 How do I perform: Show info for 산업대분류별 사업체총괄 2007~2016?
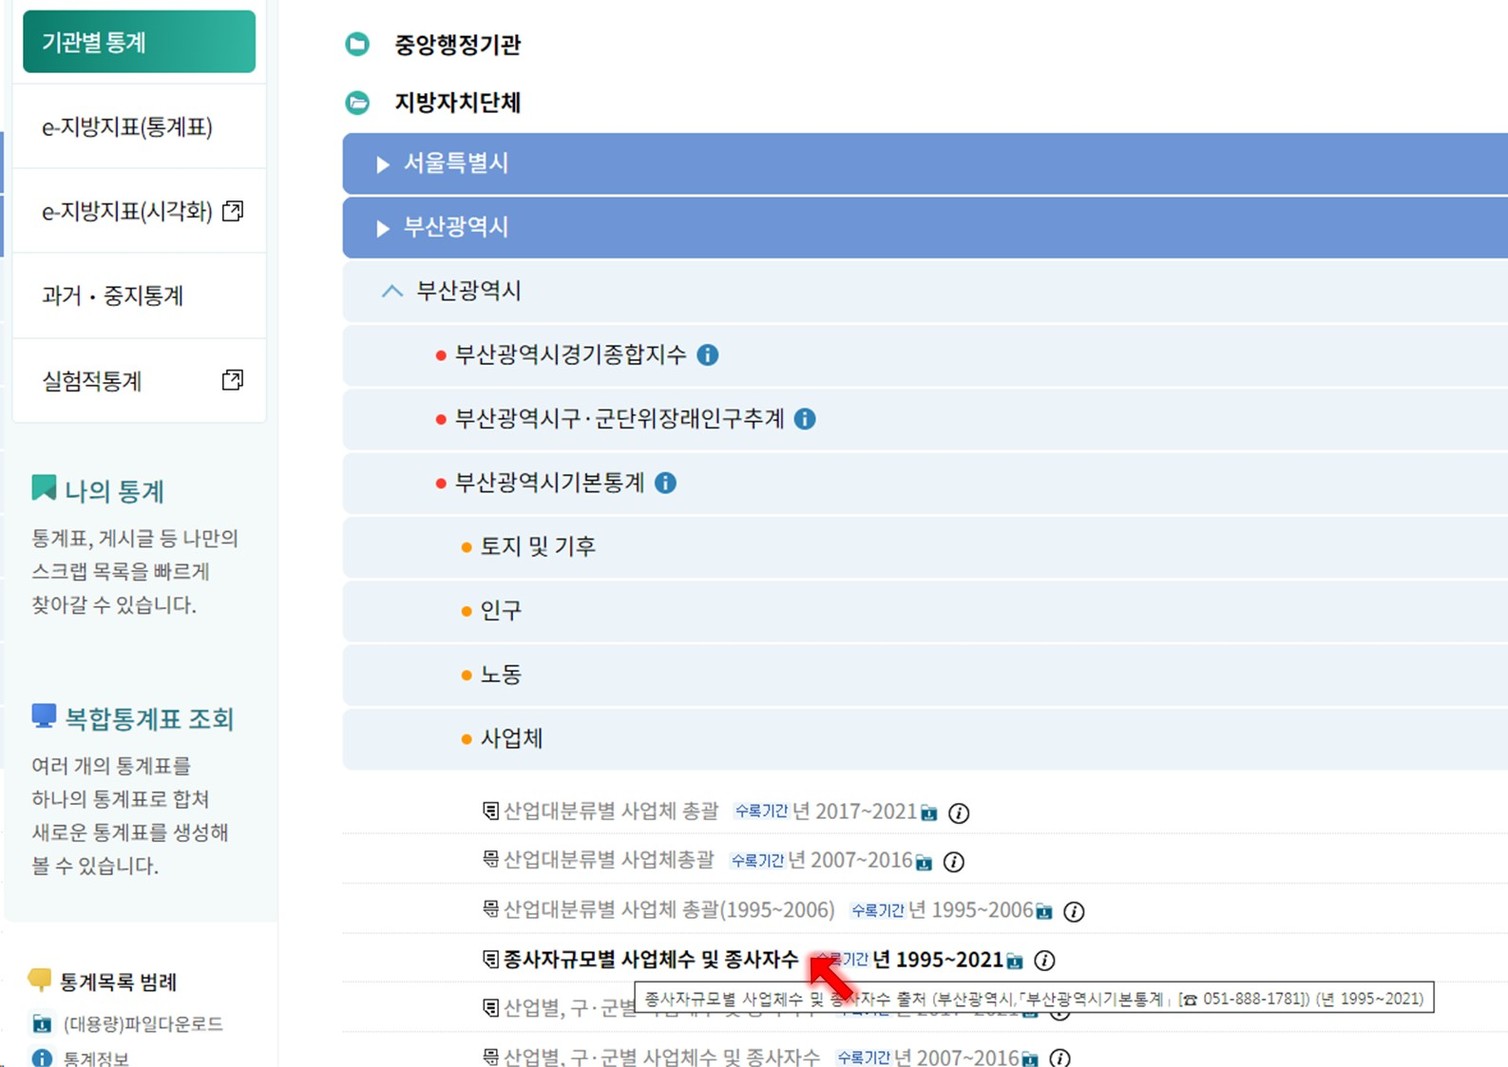click(954, 862)
